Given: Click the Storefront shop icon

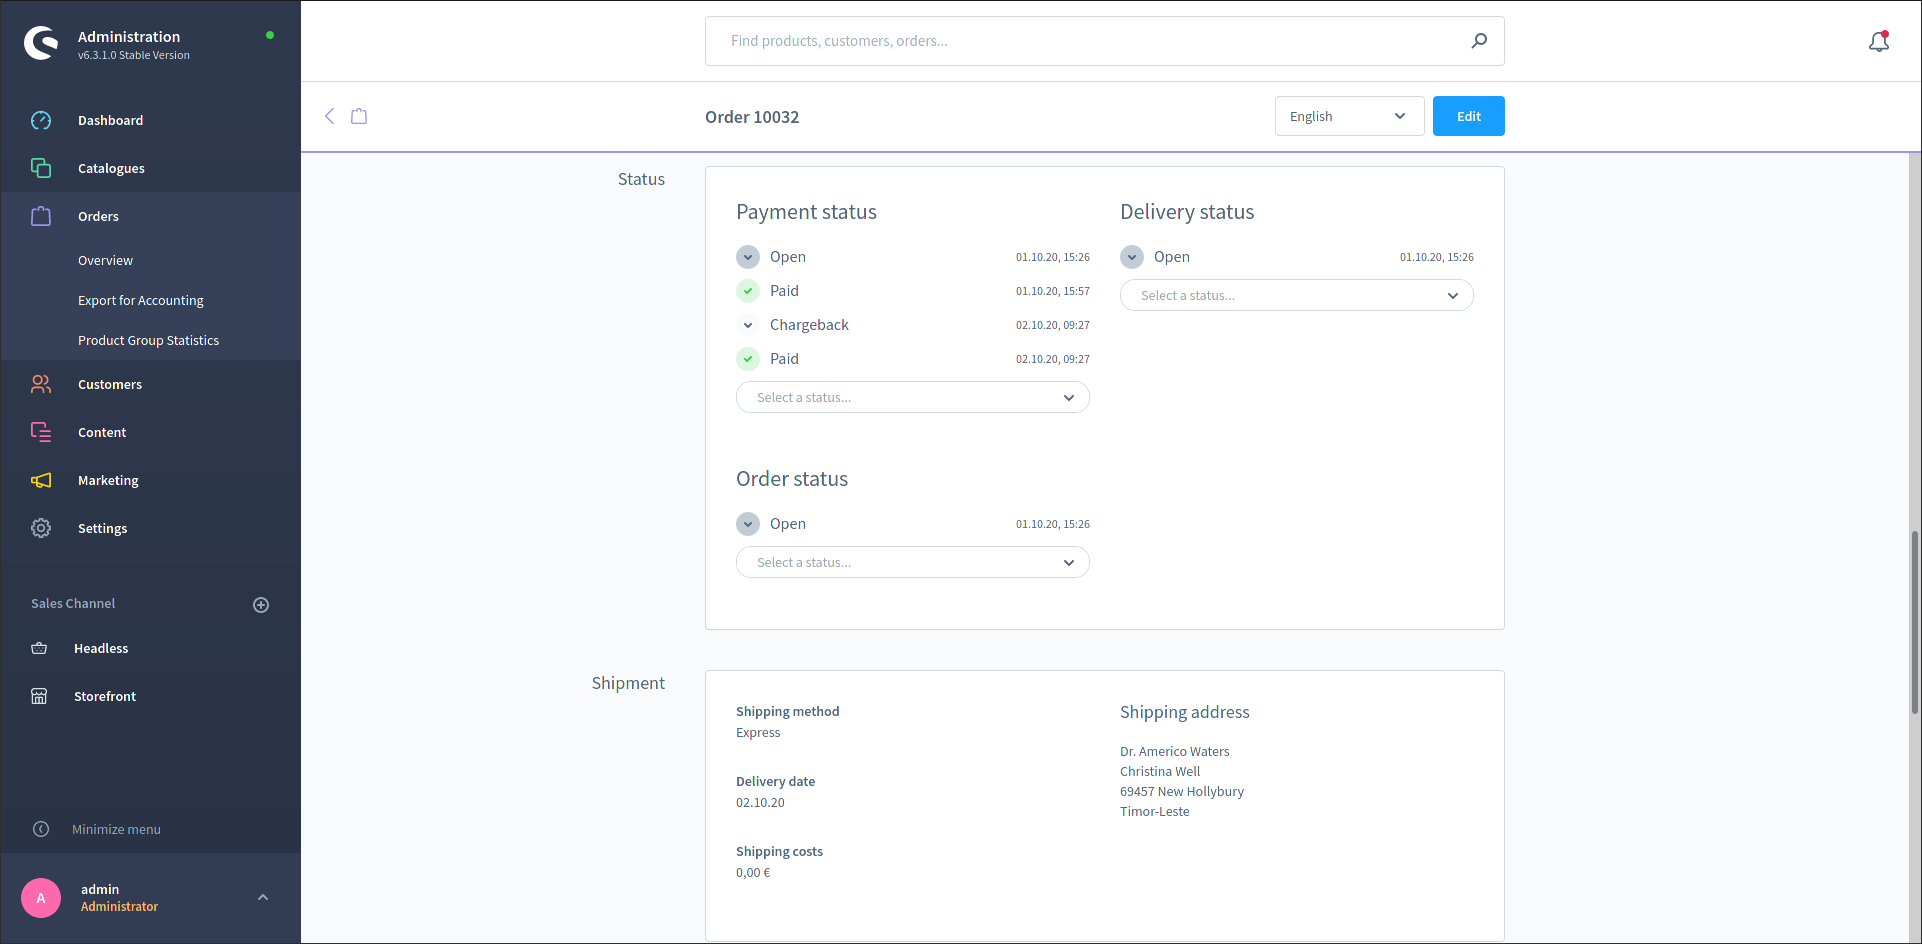Looking at the screenshot, I should pyautogui.click(x=39, y=696).
